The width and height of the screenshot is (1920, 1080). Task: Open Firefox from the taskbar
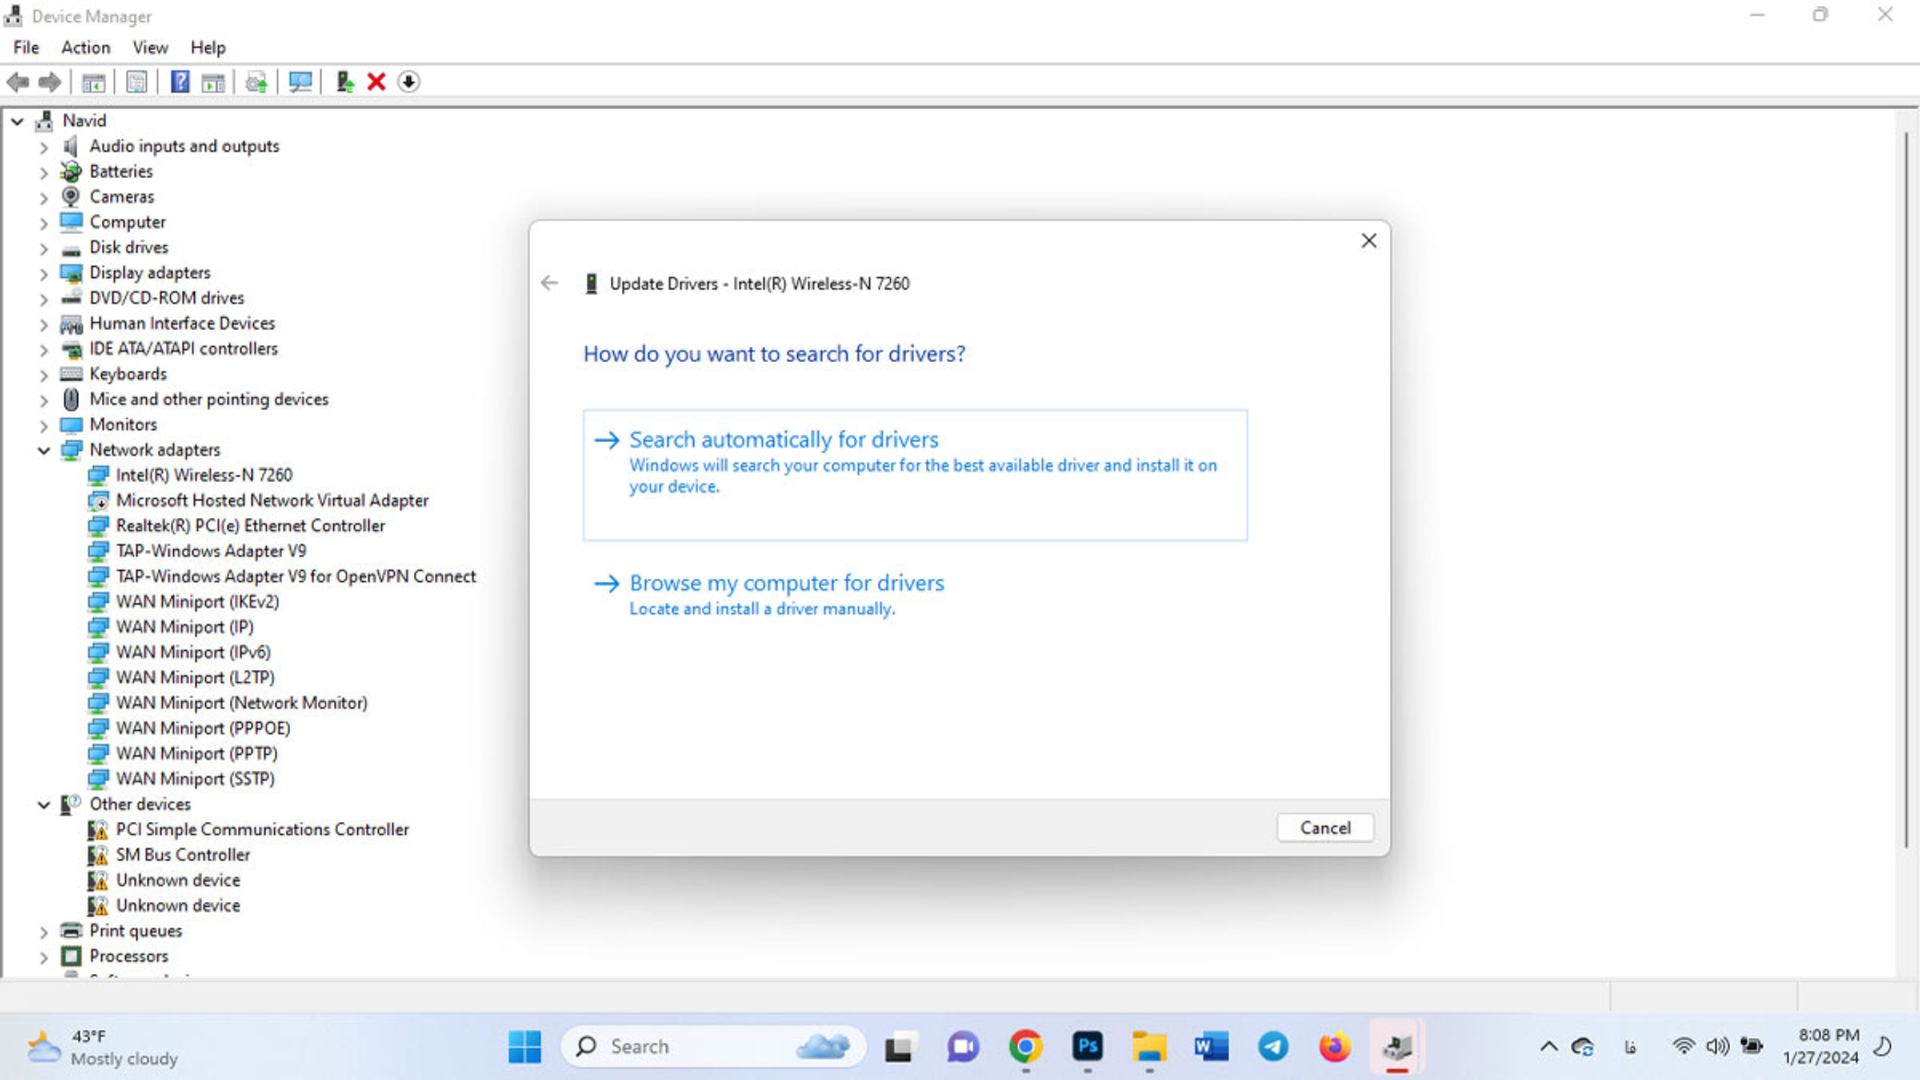click(1335, 1047)
